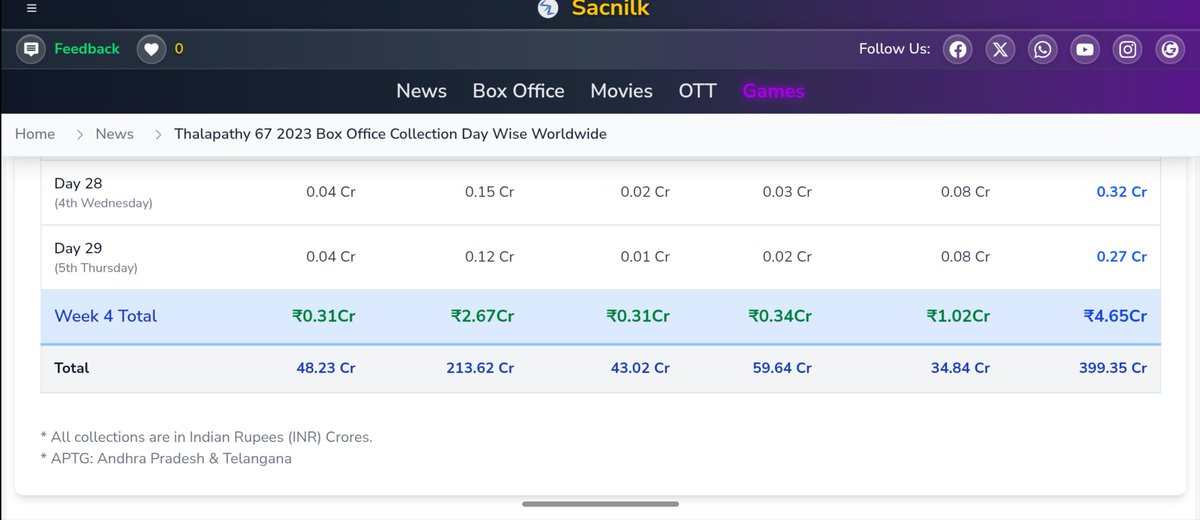Image resolution: width=1200 pixels, height=520 pixels.
Task: Click the 43.02 Cr total cell
Action: pos(640,368)
